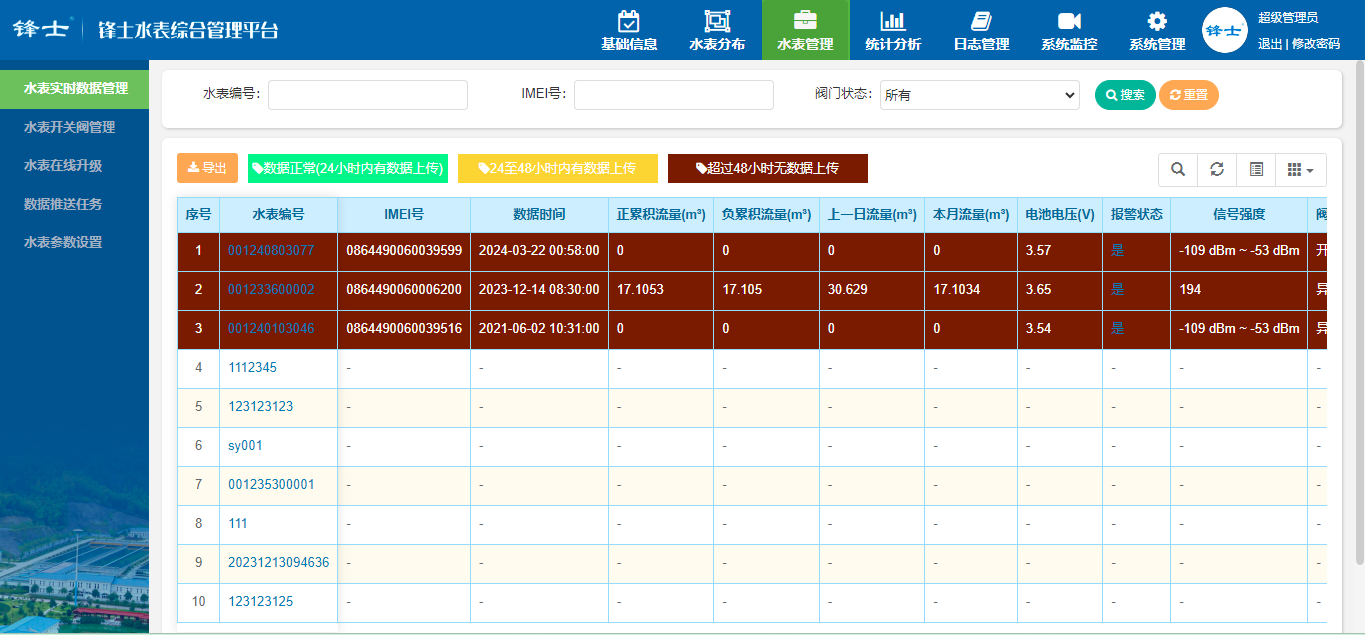Click the green 搜索 button
Screen dimensions: 1365x635
point(1125,95)
